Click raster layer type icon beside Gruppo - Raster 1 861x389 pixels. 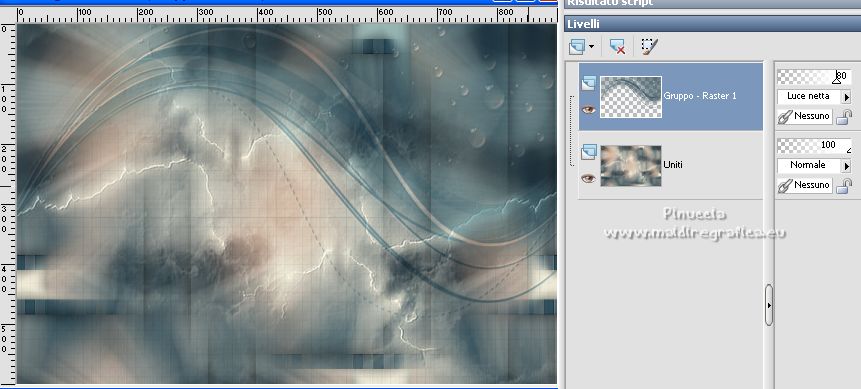(x=589, y=83)
